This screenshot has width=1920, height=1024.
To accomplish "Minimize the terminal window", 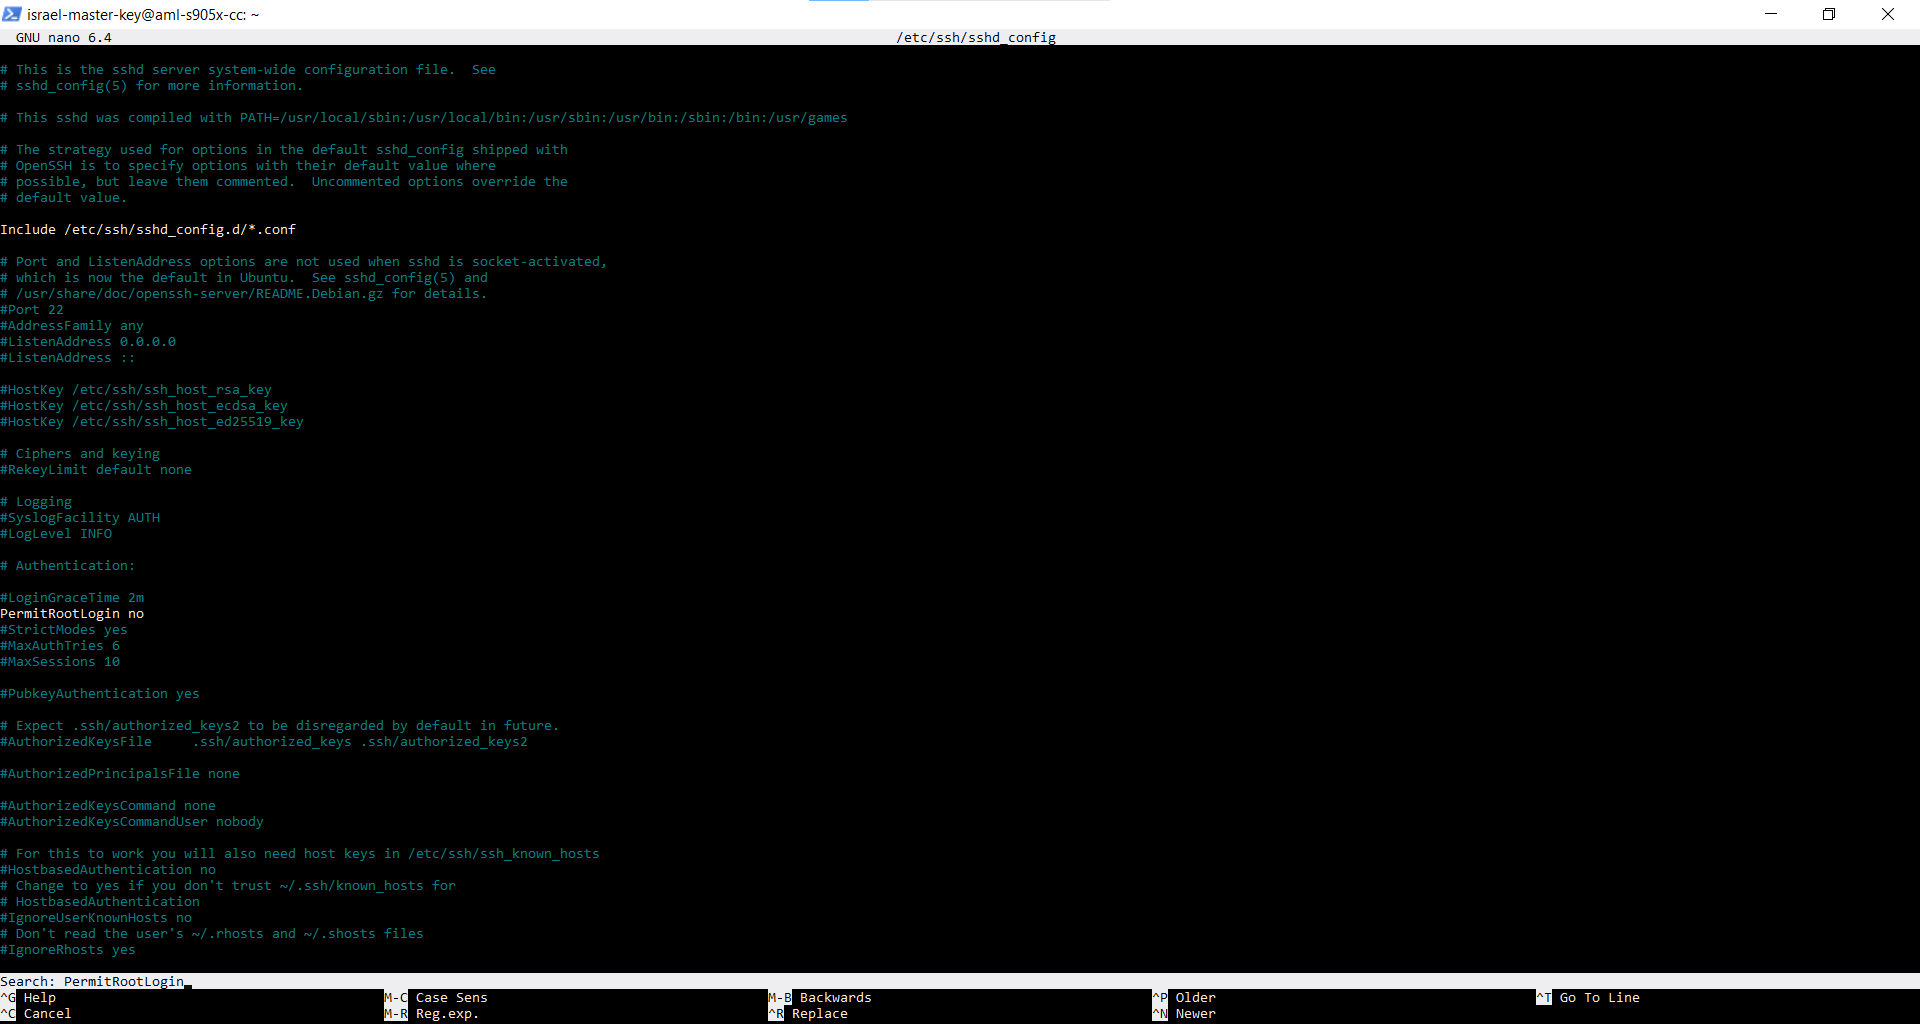I will (x=1771, y=14).
